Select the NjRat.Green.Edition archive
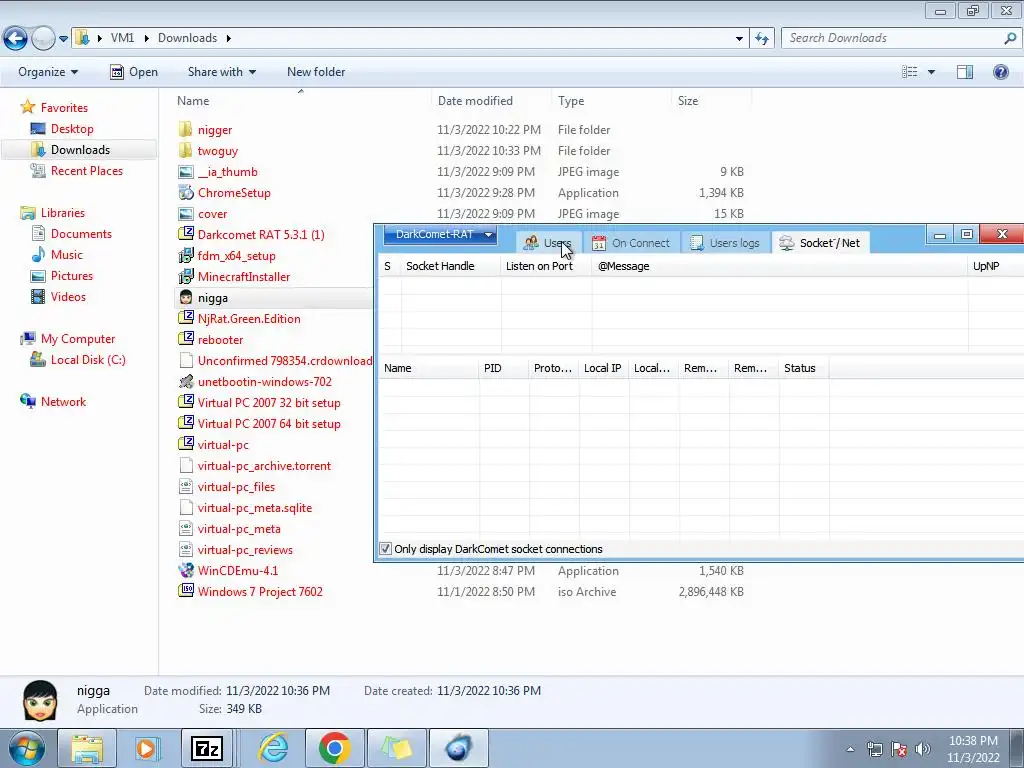This screenshot has width=1024, height=768. click(x=249, y=319)
